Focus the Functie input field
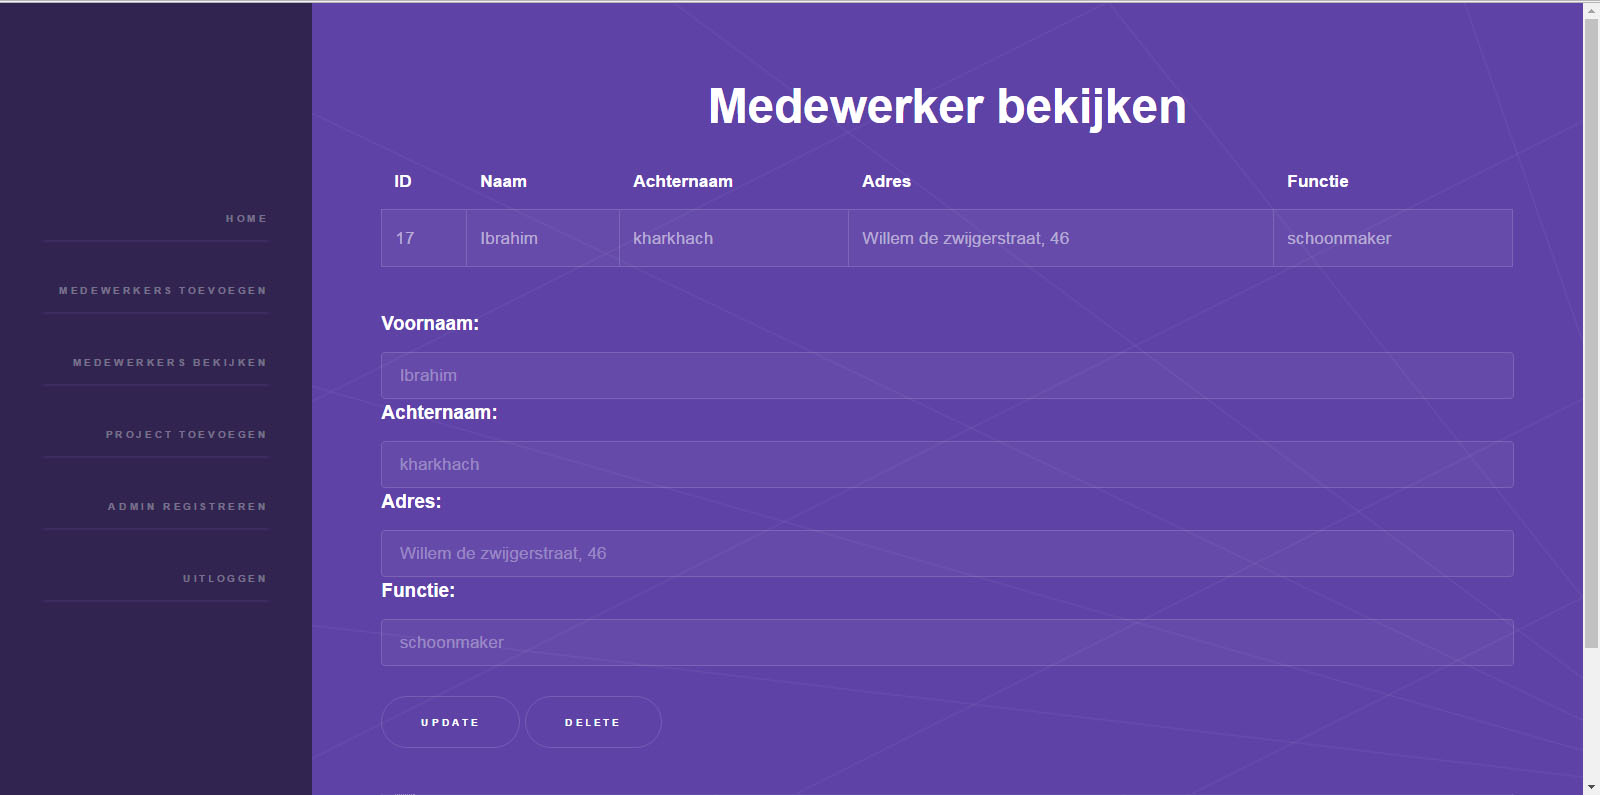The width and height of the screenshot is (1600, 796). 947,642
